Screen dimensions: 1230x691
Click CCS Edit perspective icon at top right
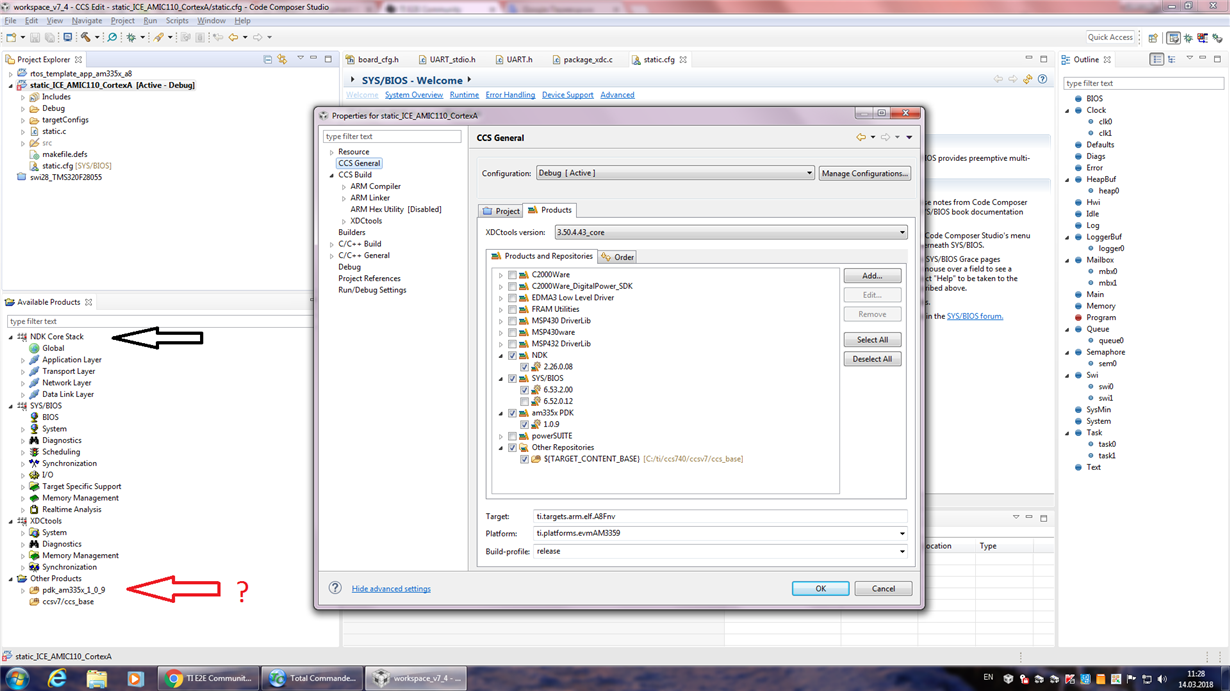pyautogui.click(x=1173, y=38)
